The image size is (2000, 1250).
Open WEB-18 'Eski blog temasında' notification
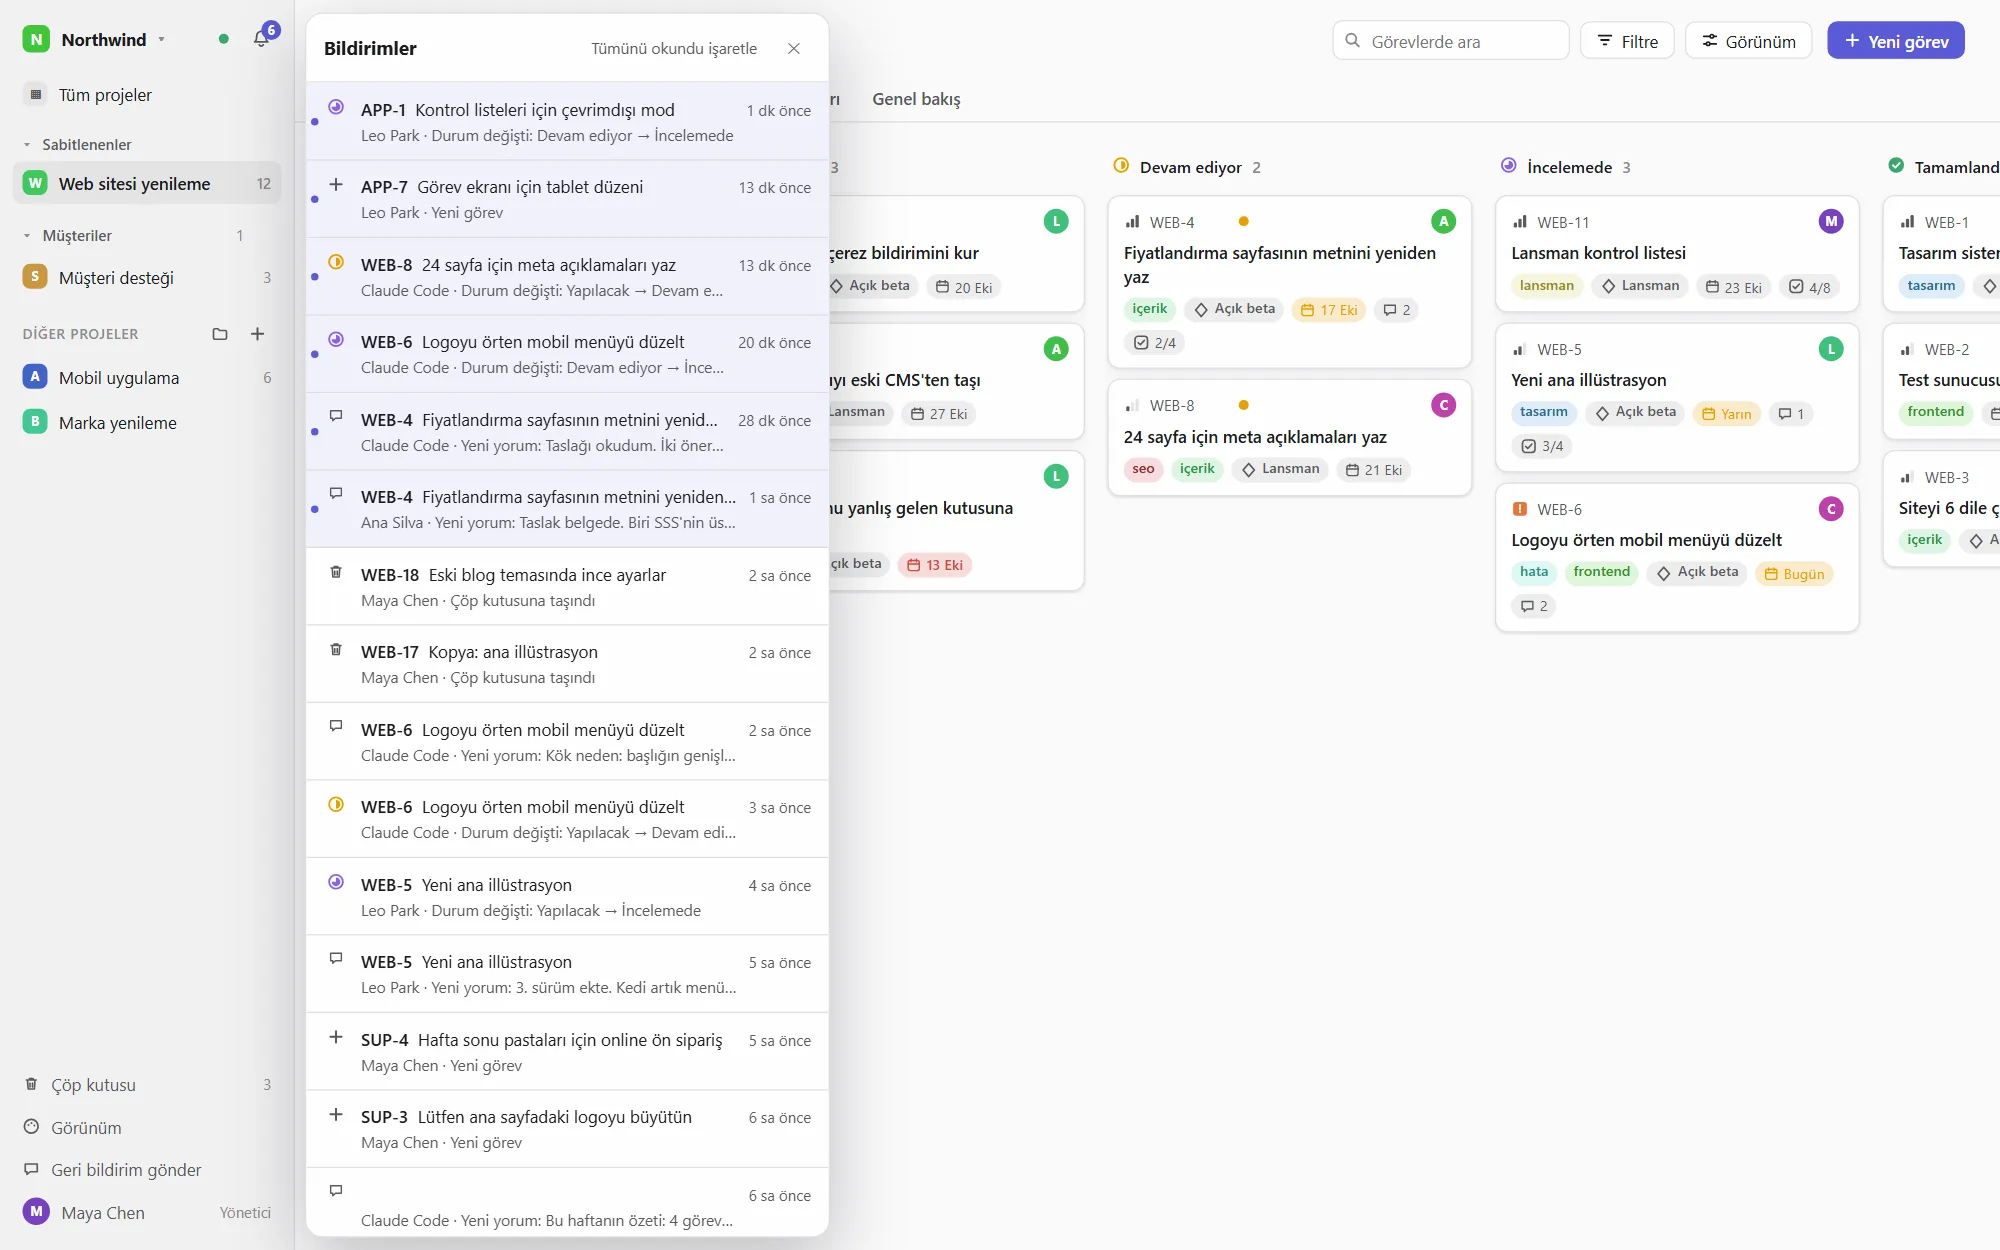point(567,587)
